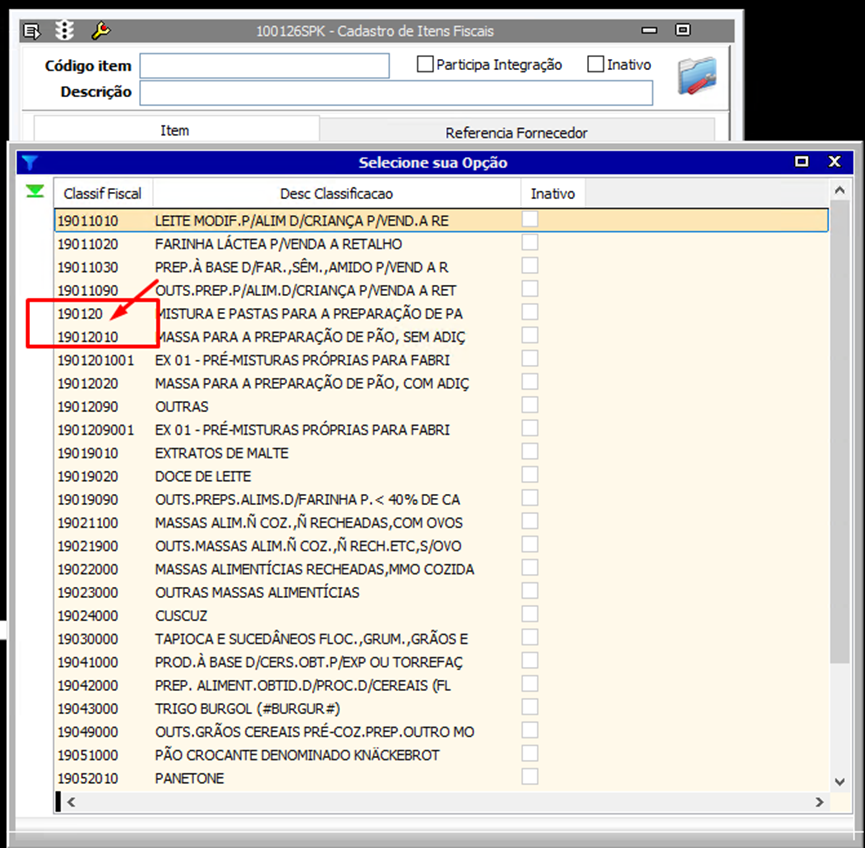Select TAPIOCA E SUCEDÂNEOS row
The image size is (865, 848).
(x=441, y=639)
